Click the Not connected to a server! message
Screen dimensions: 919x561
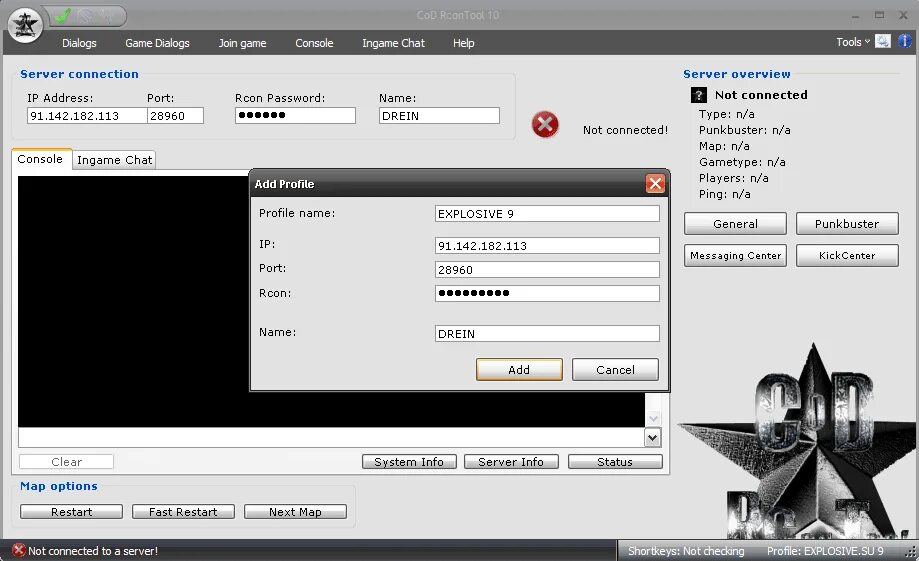[93, 550]
